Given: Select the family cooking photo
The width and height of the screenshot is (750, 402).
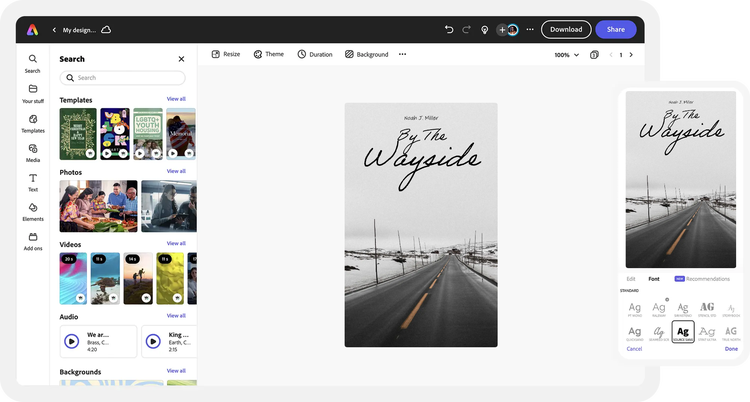Looking at the screenshot, I should point(99,206).
